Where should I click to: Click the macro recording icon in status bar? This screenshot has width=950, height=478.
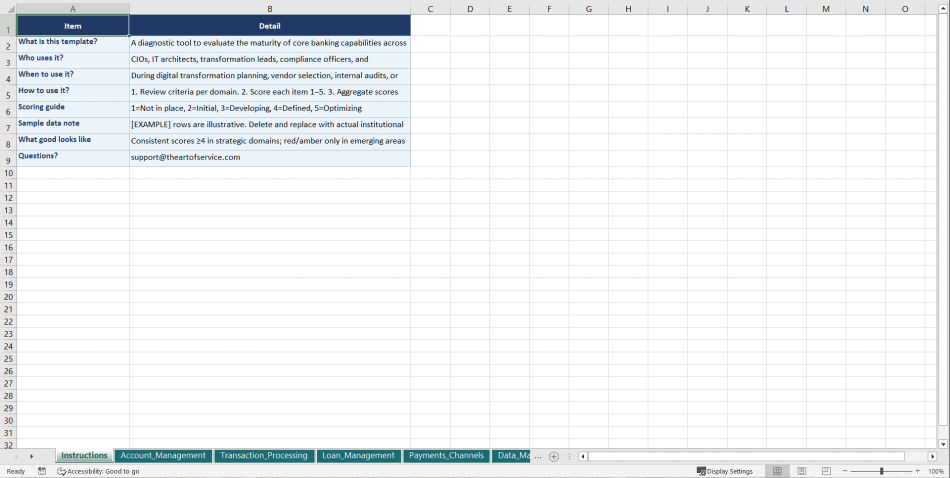pyautogui.click(x=42, y=471)
